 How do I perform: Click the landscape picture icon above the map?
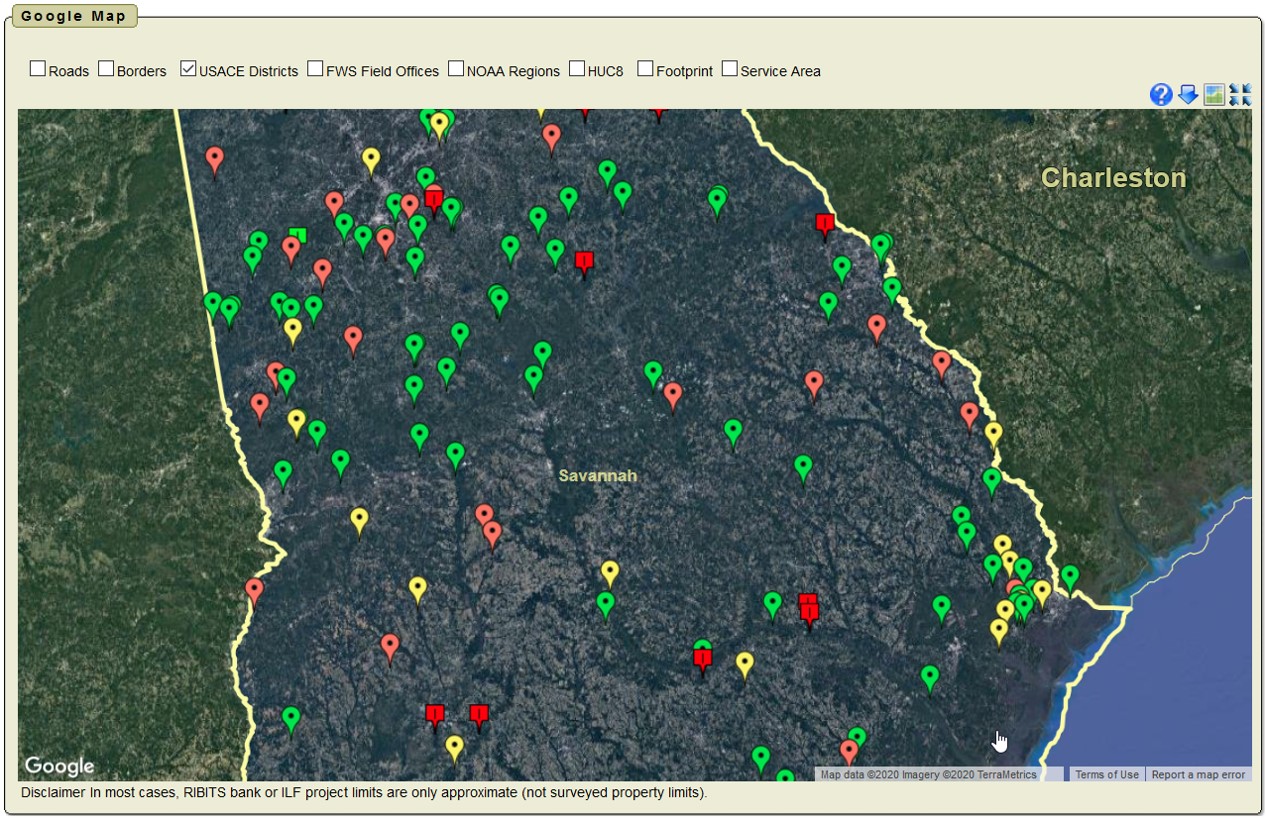pos(1214,95)
